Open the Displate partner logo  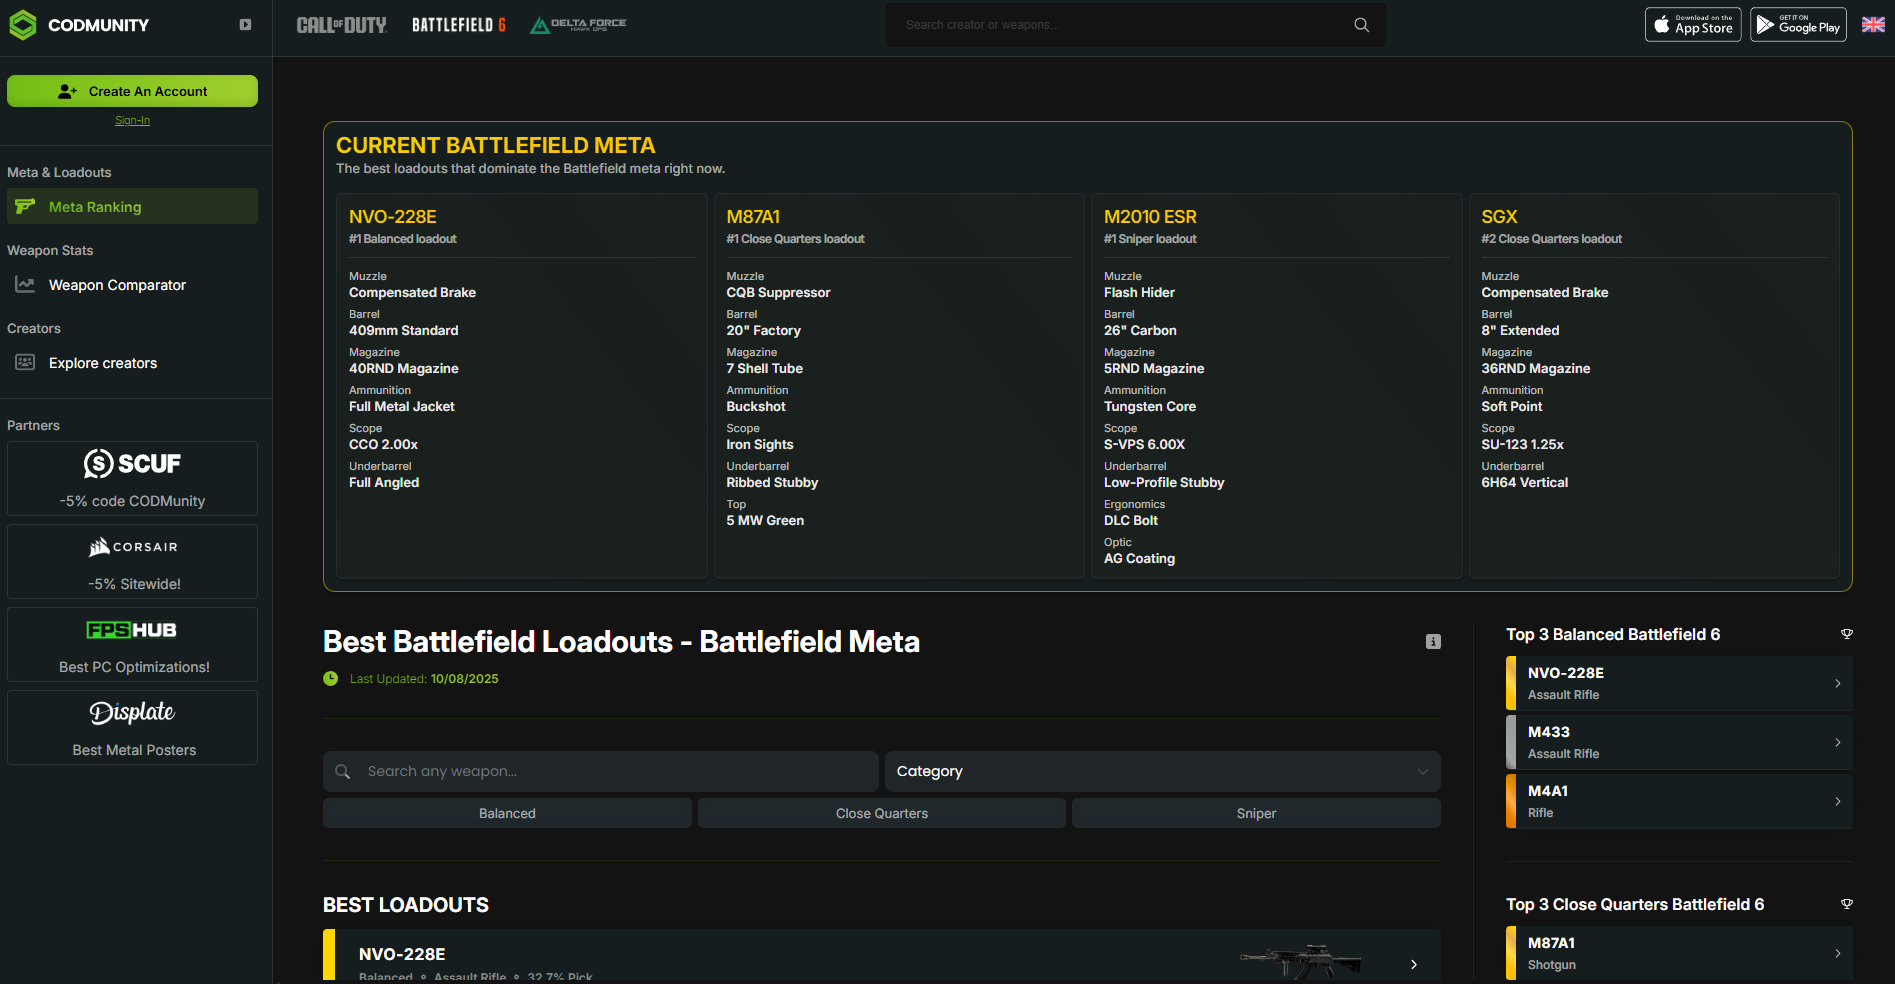click(132, 712)
